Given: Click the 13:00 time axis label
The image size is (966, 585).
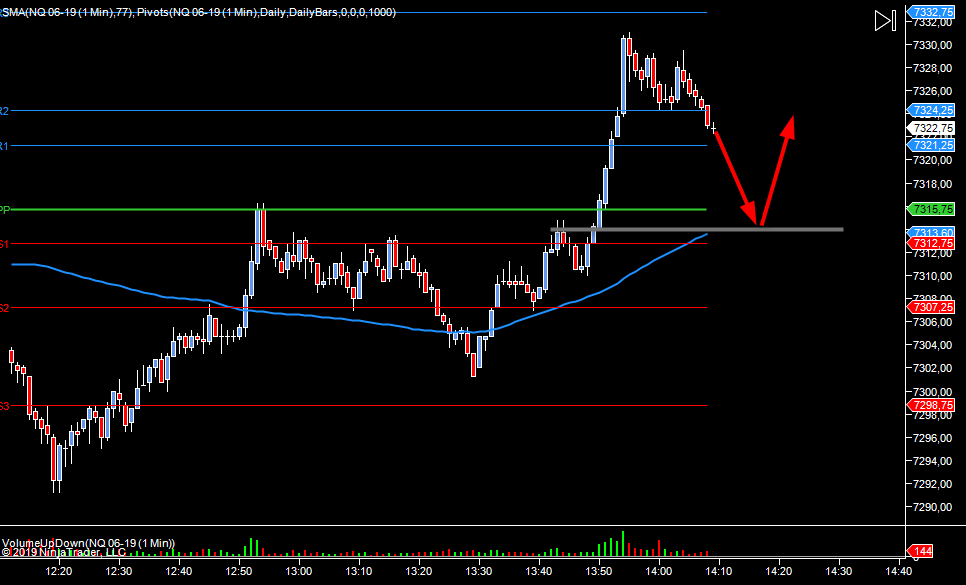Looking at the screenshot, I should pos(299,571).
